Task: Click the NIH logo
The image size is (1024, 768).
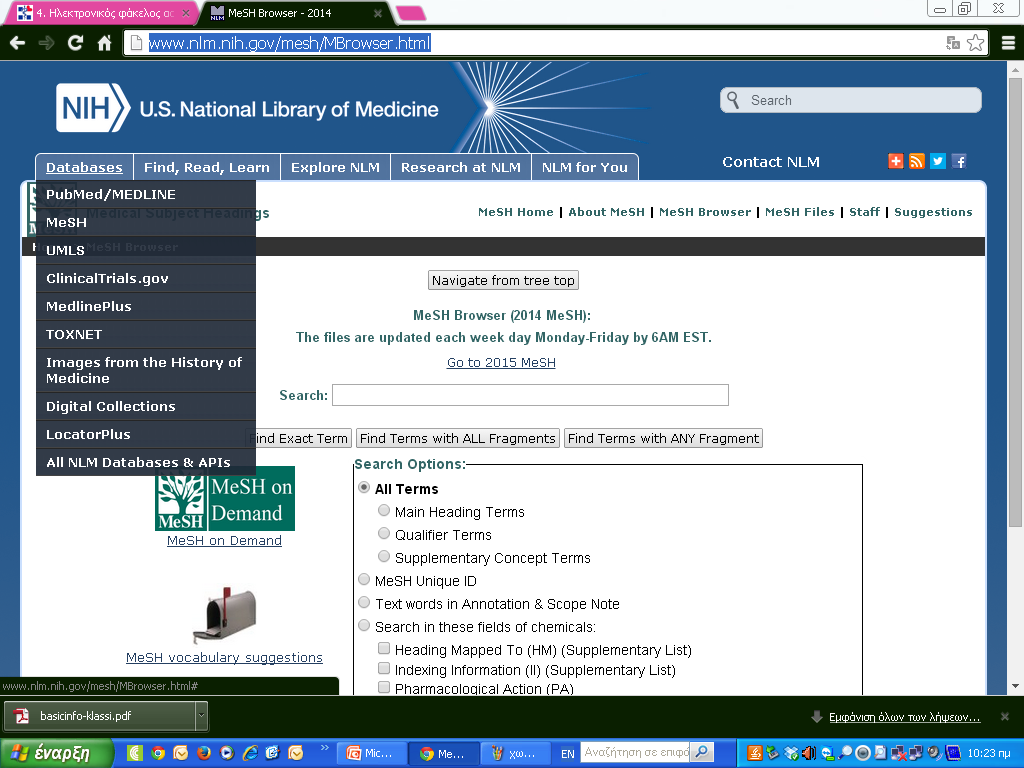Action: [x=93, y=108]
